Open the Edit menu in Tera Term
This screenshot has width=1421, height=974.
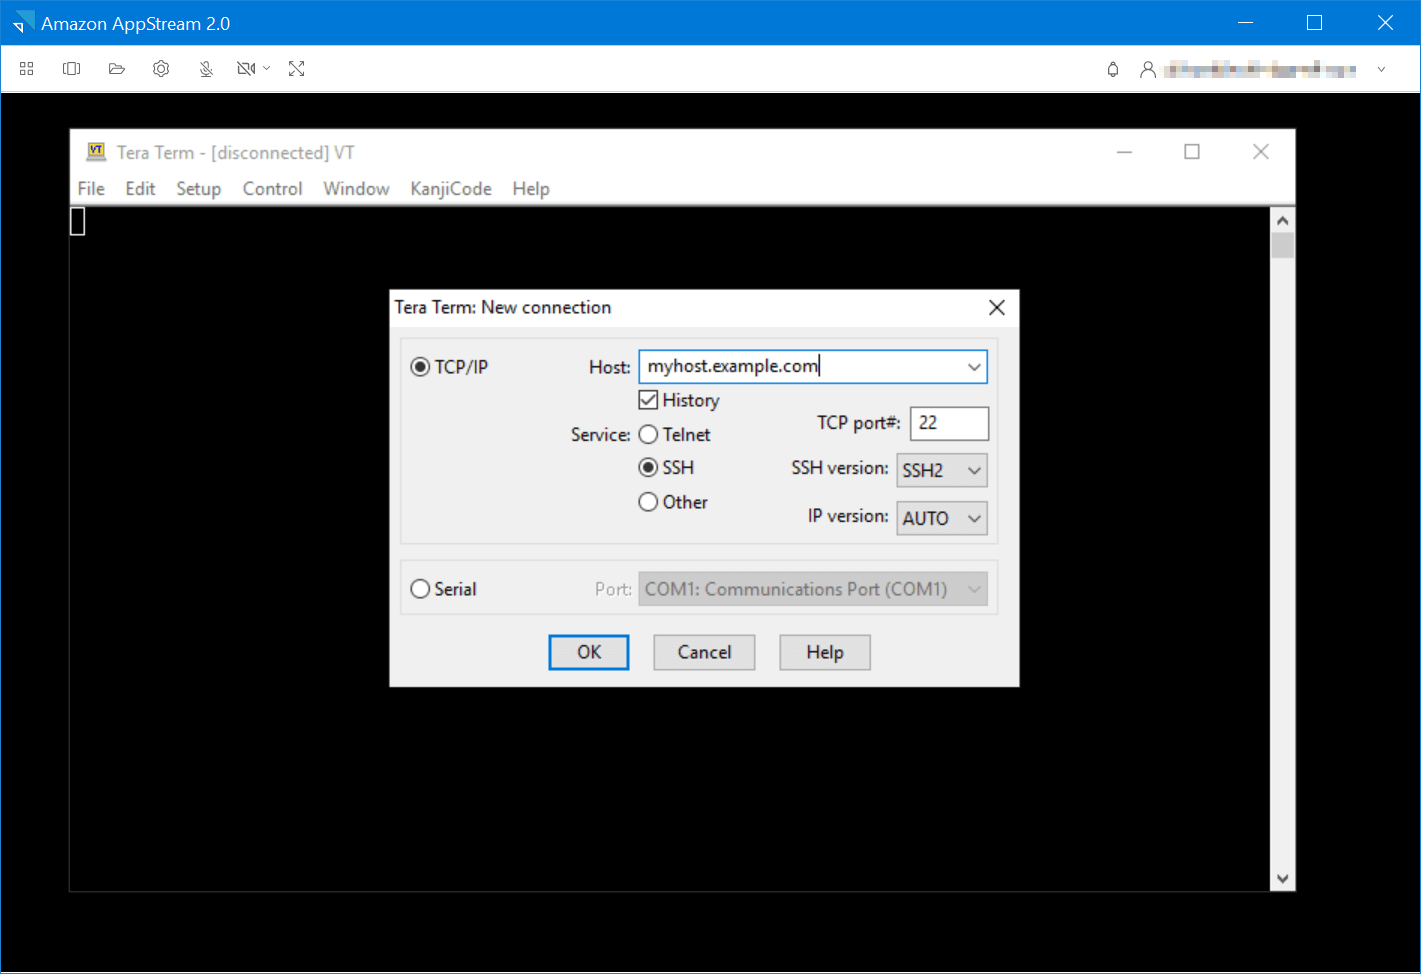[x=140, y=189]
